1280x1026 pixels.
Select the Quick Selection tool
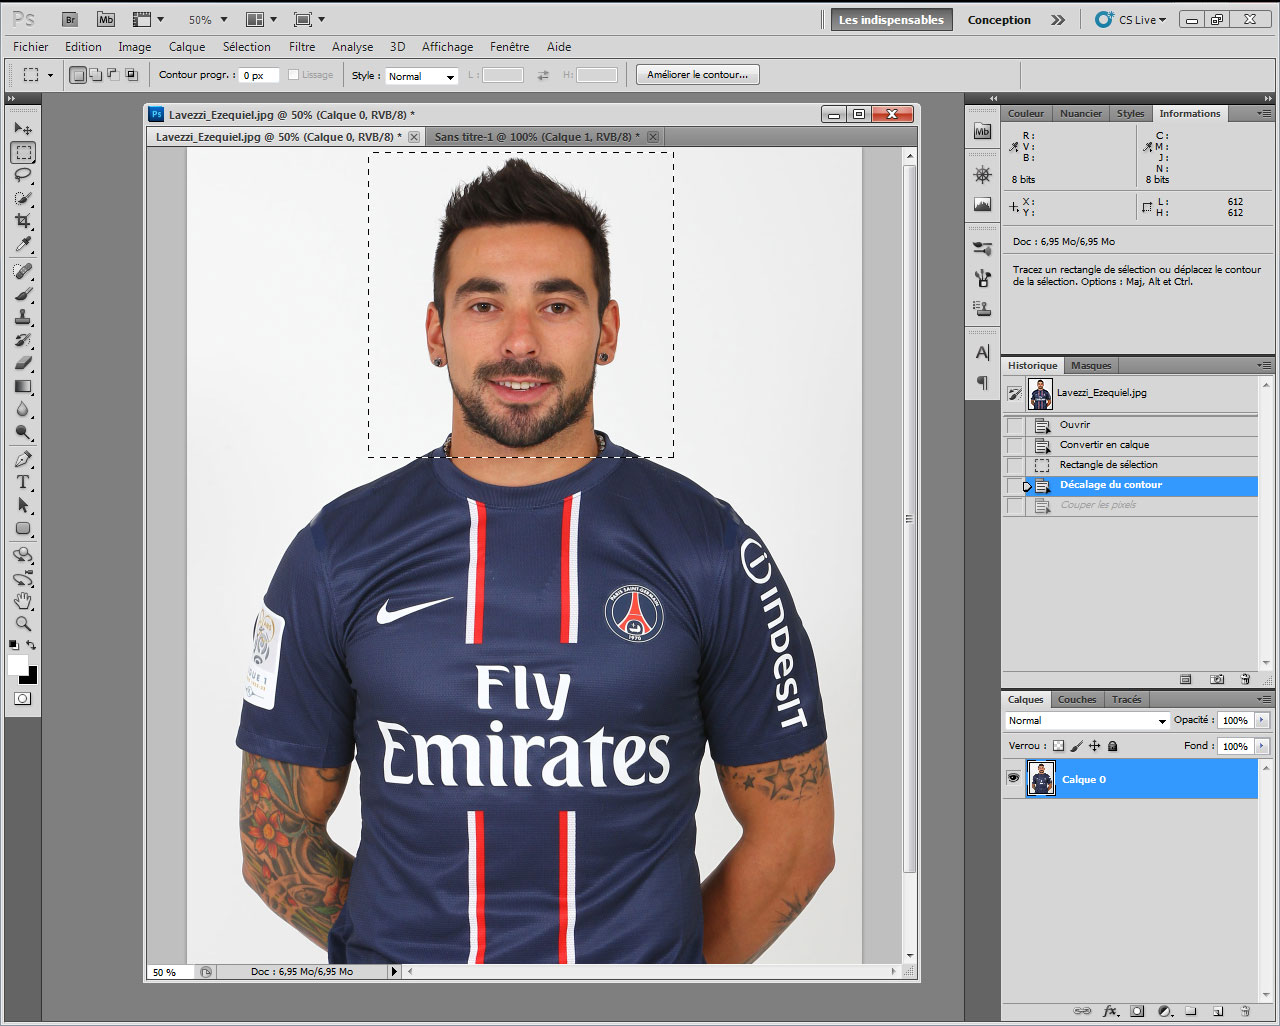23,198
